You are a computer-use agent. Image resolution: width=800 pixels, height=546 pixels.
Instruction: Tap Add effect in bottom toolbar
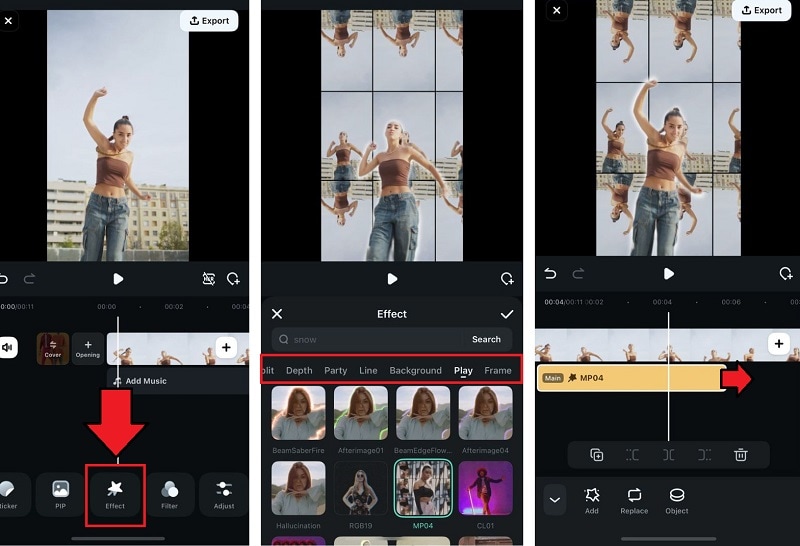point(592,501)
